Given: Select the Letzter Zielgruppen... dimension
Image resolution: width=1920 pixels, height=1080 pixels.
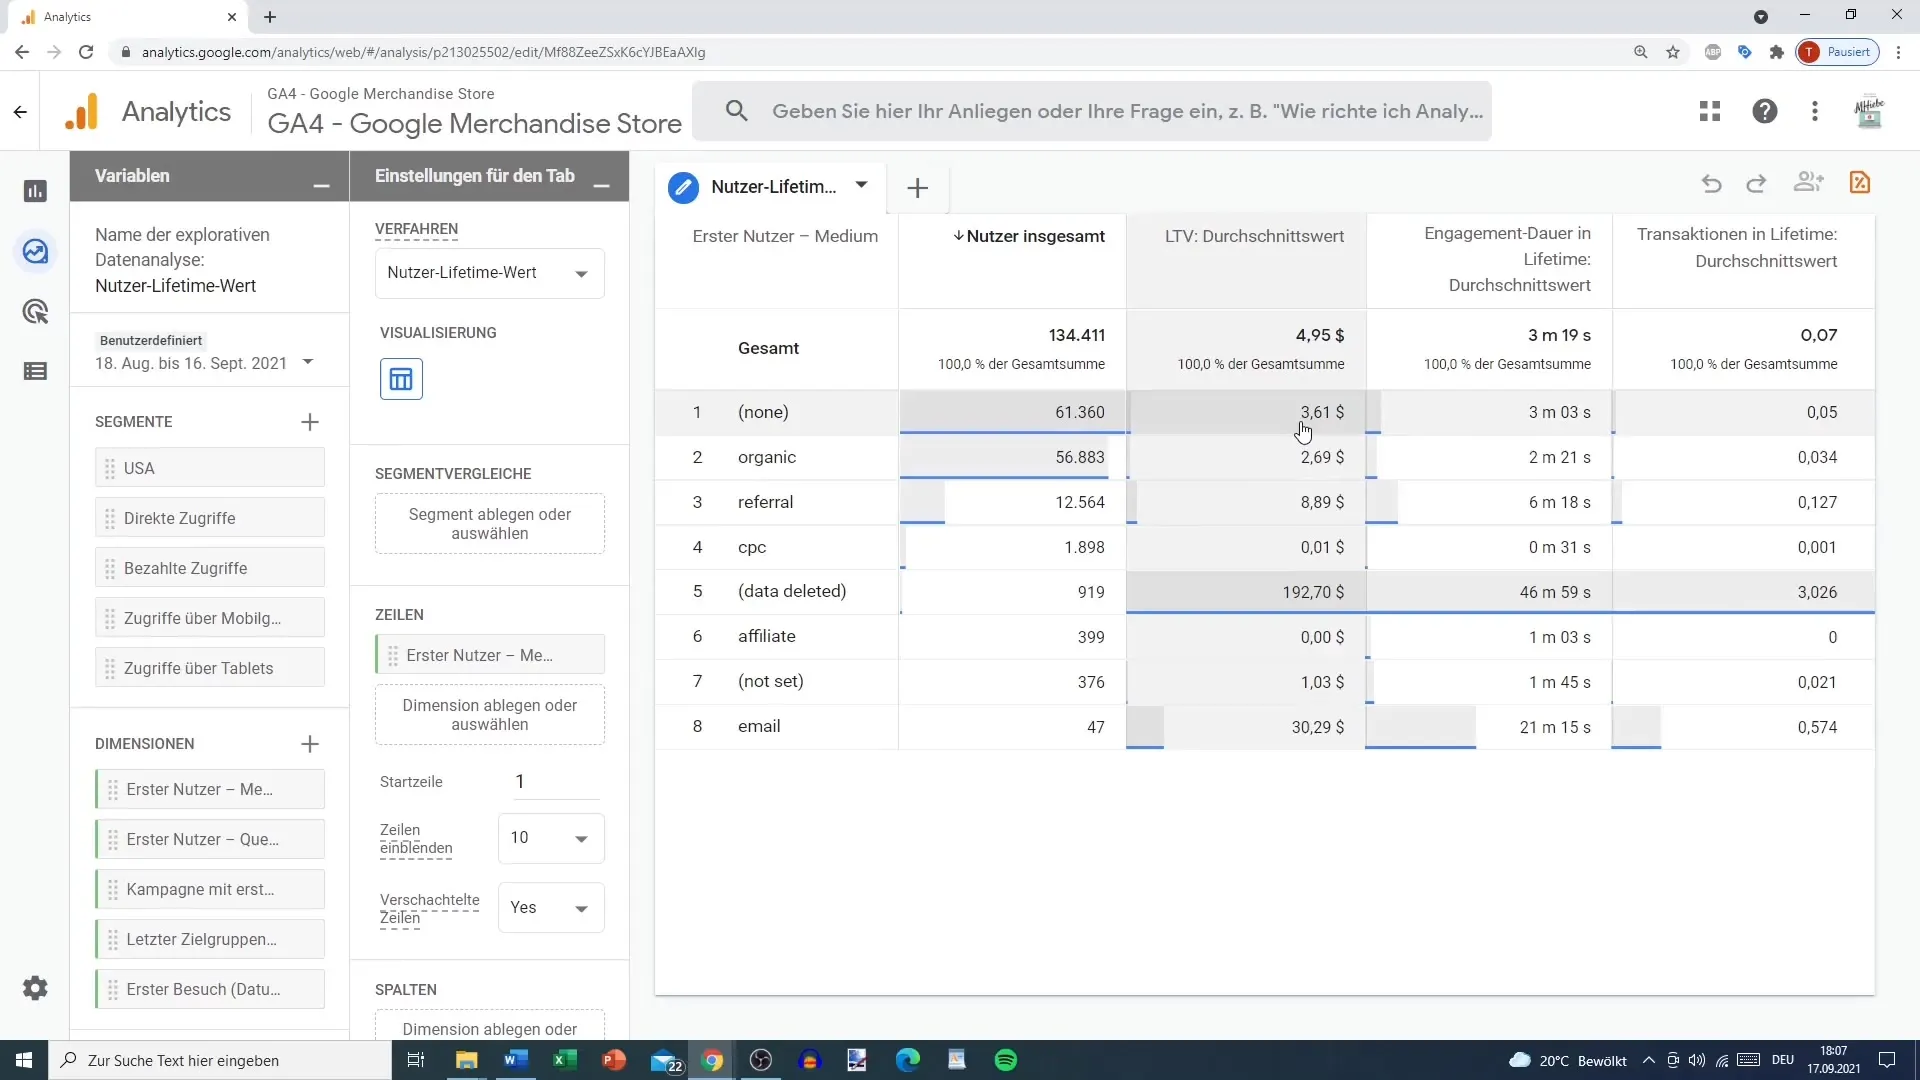Looking at the screenshot, I should pyautogui.click(x=210, y=940).
